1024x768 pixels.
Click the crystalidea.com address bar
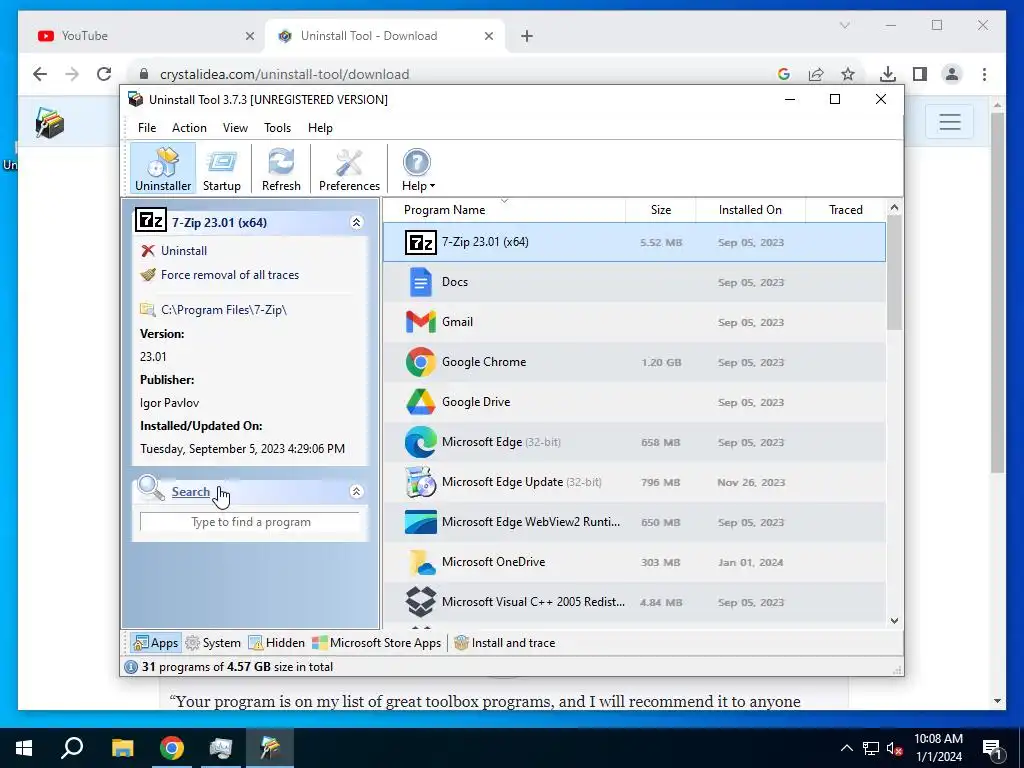[x=284, y=74]
